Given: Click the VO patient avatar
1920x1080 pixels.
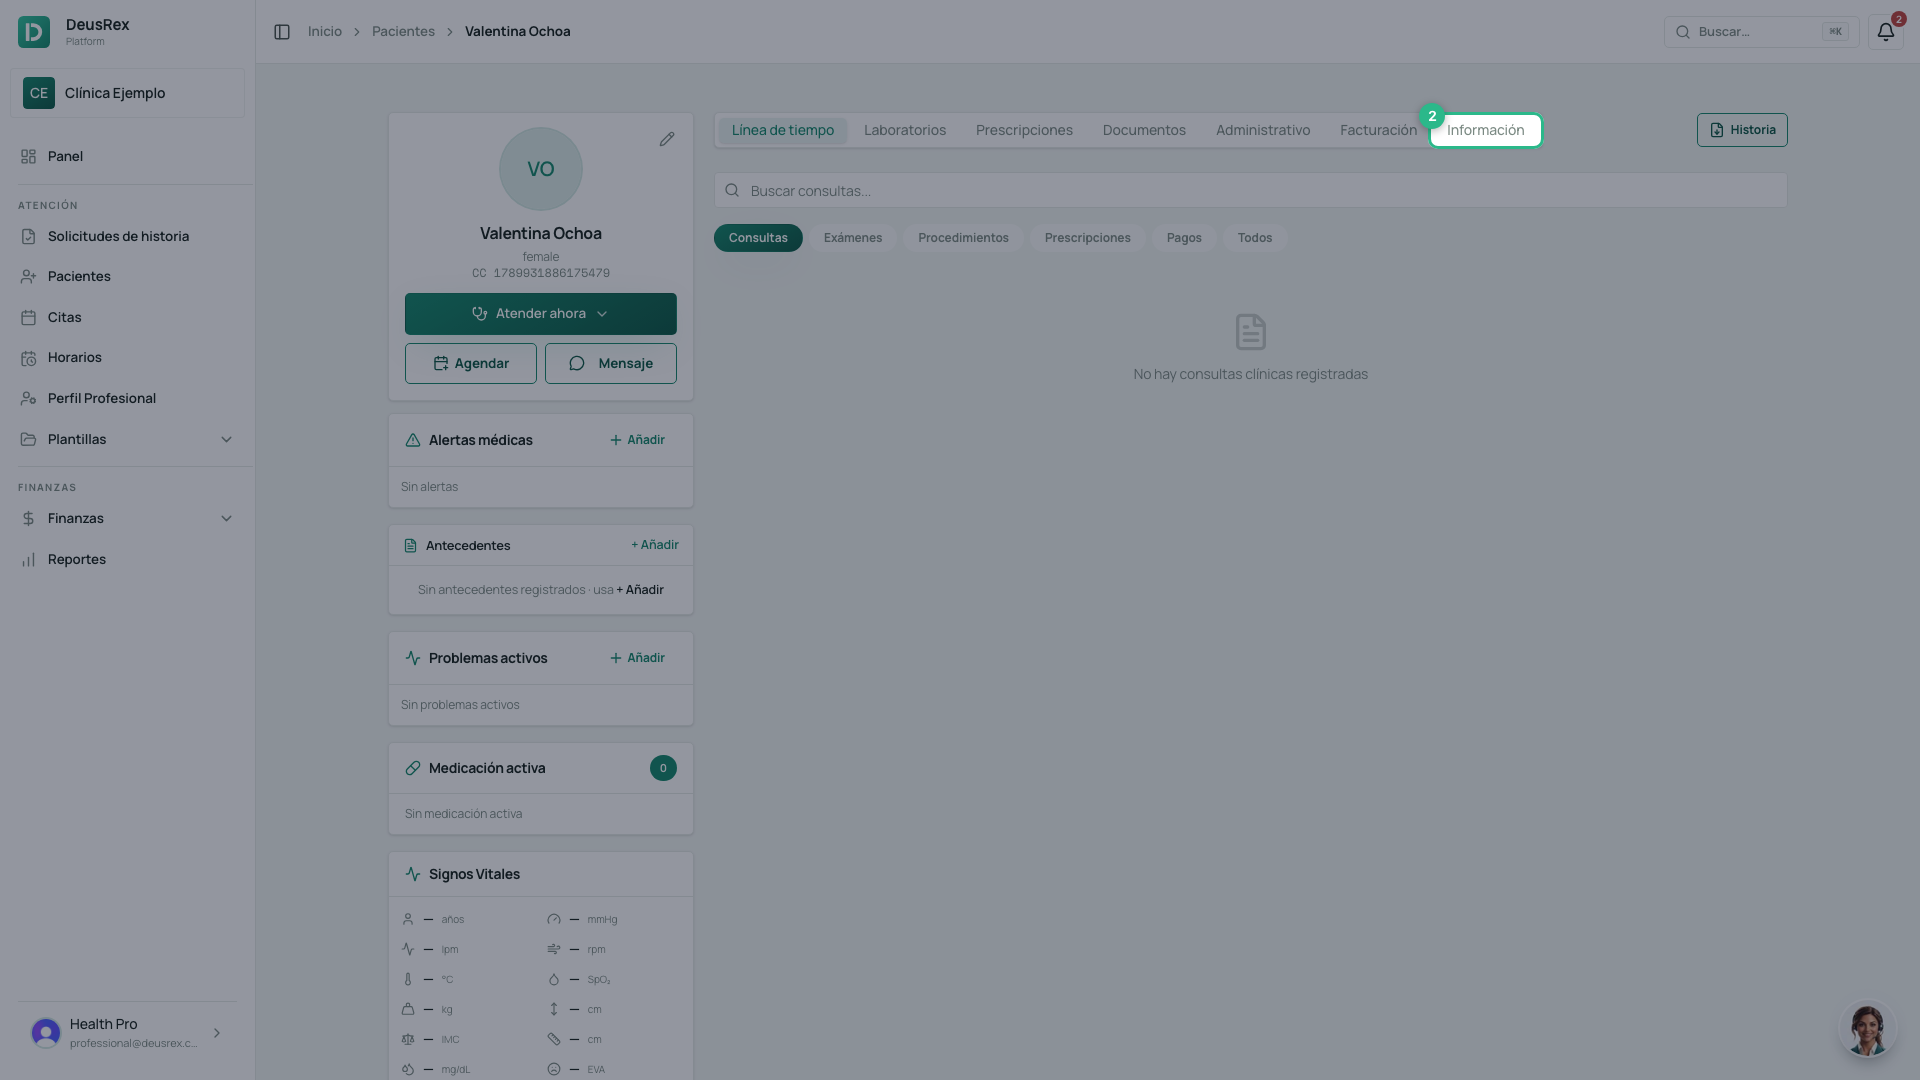Looking at the screenshot, I should (x=541, y=169).
